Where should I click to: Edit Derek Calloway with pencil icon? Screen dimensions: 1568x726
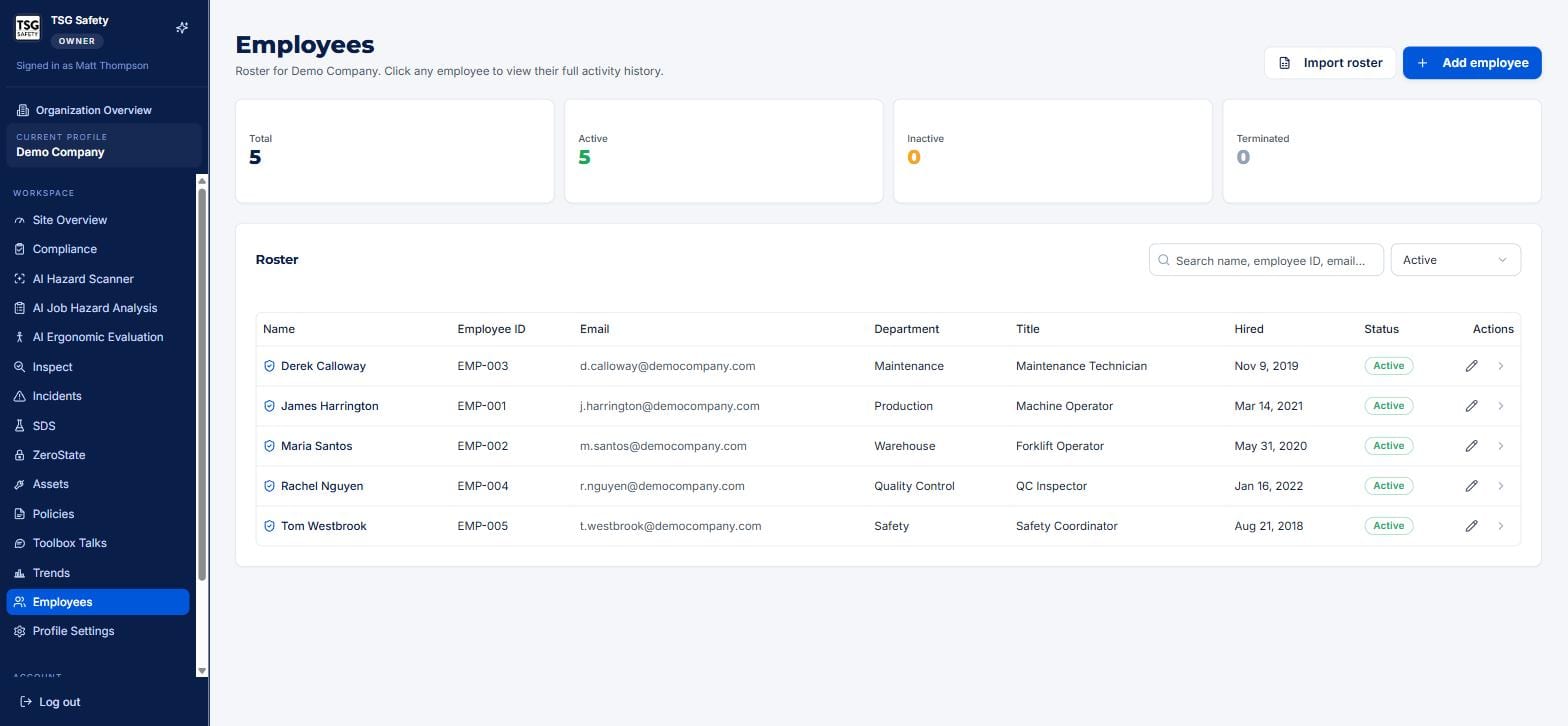[x=1471, y=366]
